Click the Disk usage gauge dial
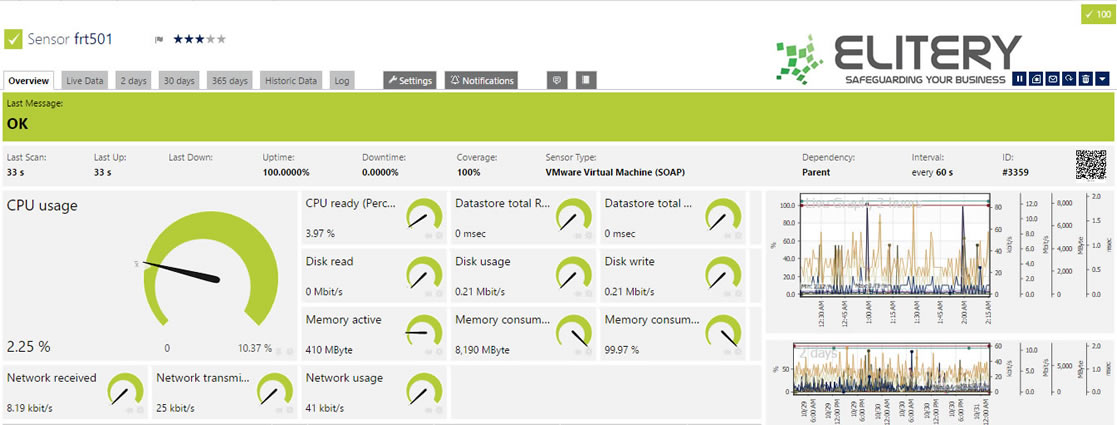 point(574,274)
